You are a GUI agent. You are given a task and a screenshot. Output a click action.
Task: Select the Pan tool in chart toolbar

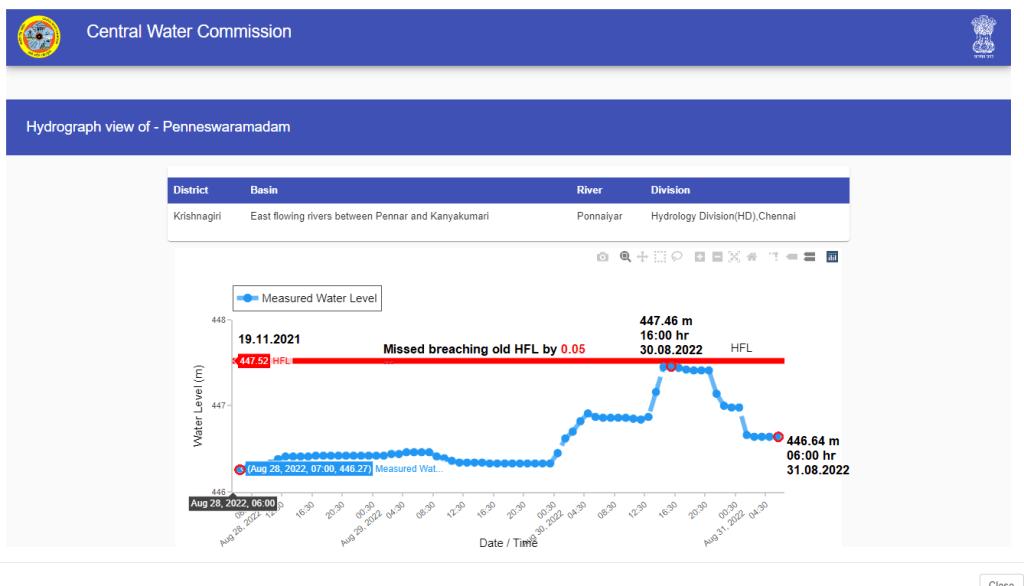(642, 257)
